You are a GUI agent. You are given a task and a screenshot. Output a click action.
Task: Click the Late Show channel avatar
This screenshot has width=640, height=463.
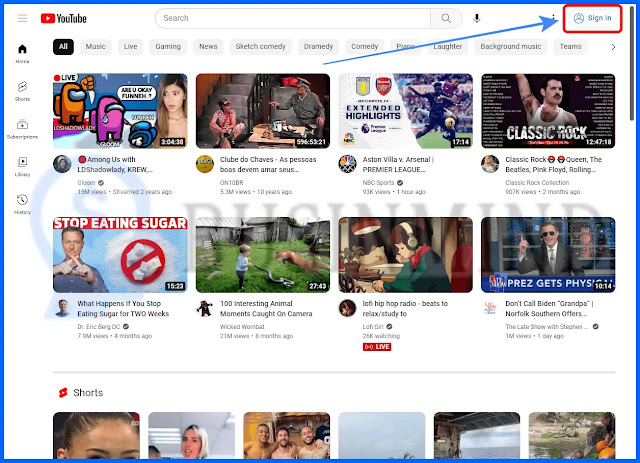tap(490, 308)
